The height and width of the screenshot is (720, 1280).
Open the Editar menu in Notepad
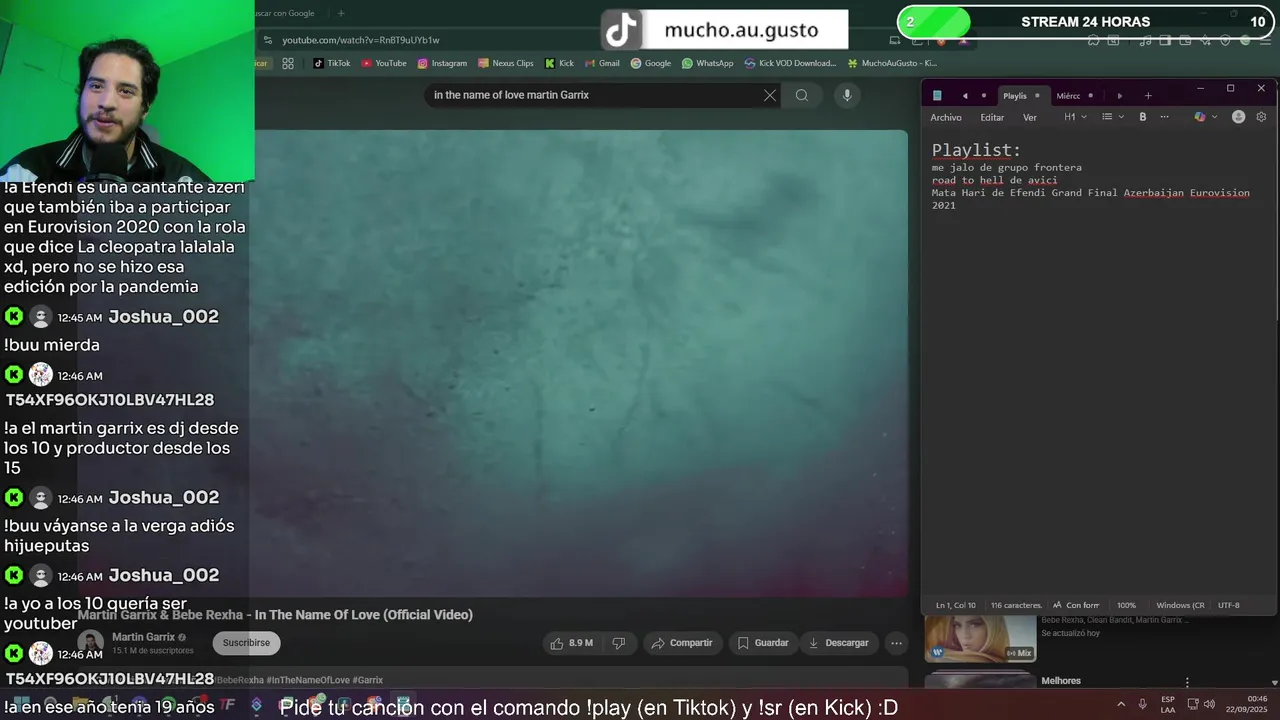992,117
